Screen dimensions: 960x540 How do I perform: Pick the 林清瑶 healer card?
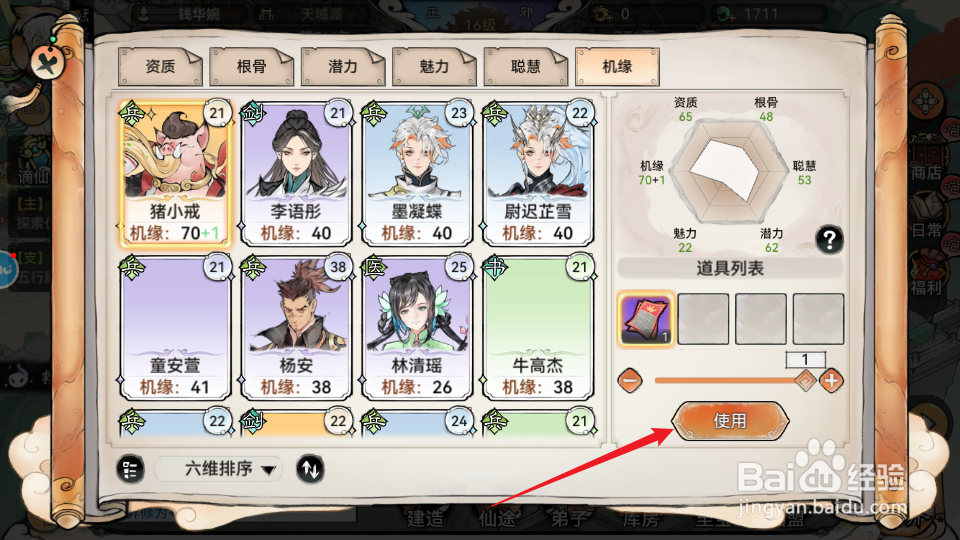tap(417, 327)
